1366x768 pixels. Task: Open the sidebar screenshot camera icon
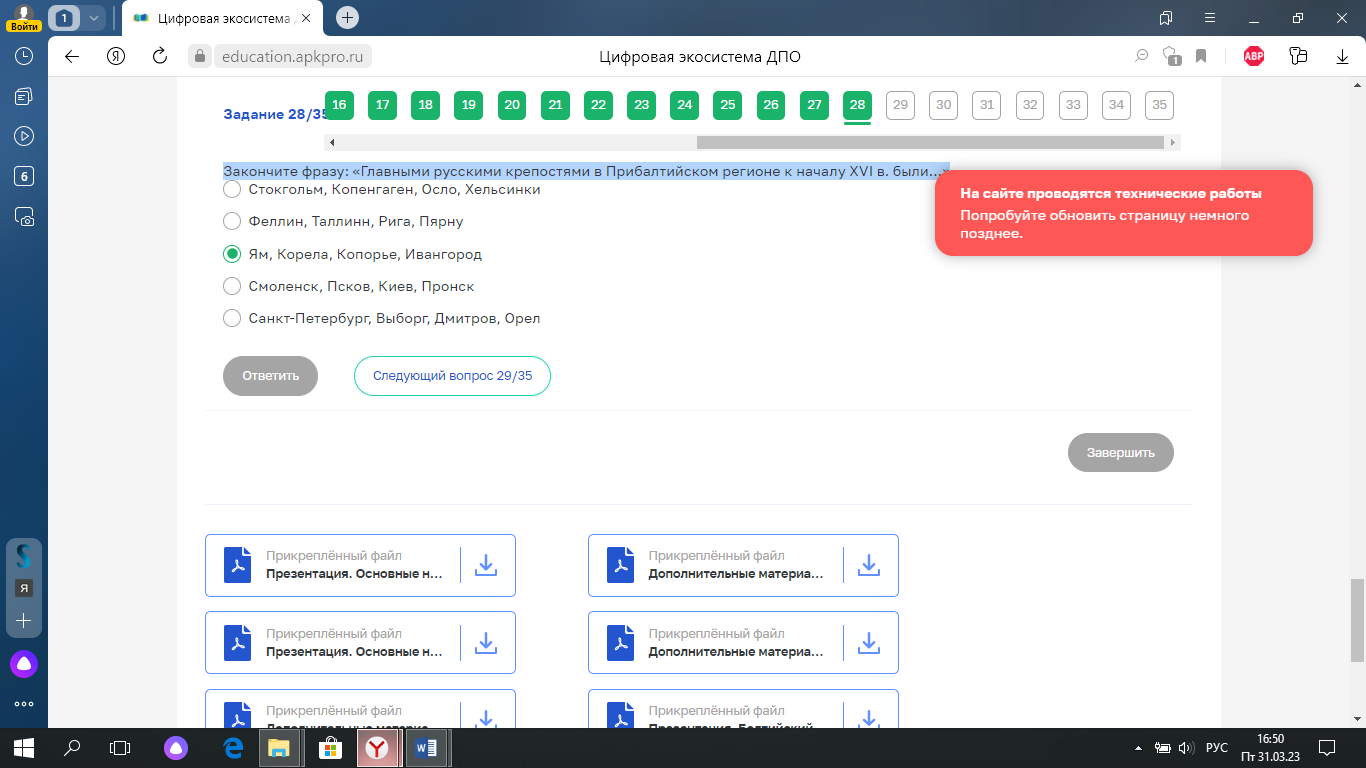click(24, 216)
